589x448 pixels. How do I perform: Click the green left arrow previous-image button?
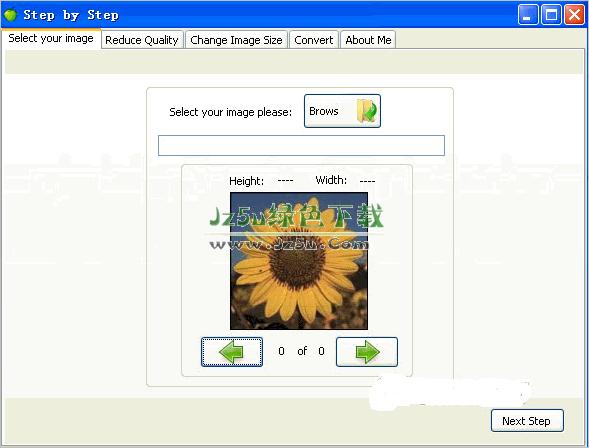point(232,352)
